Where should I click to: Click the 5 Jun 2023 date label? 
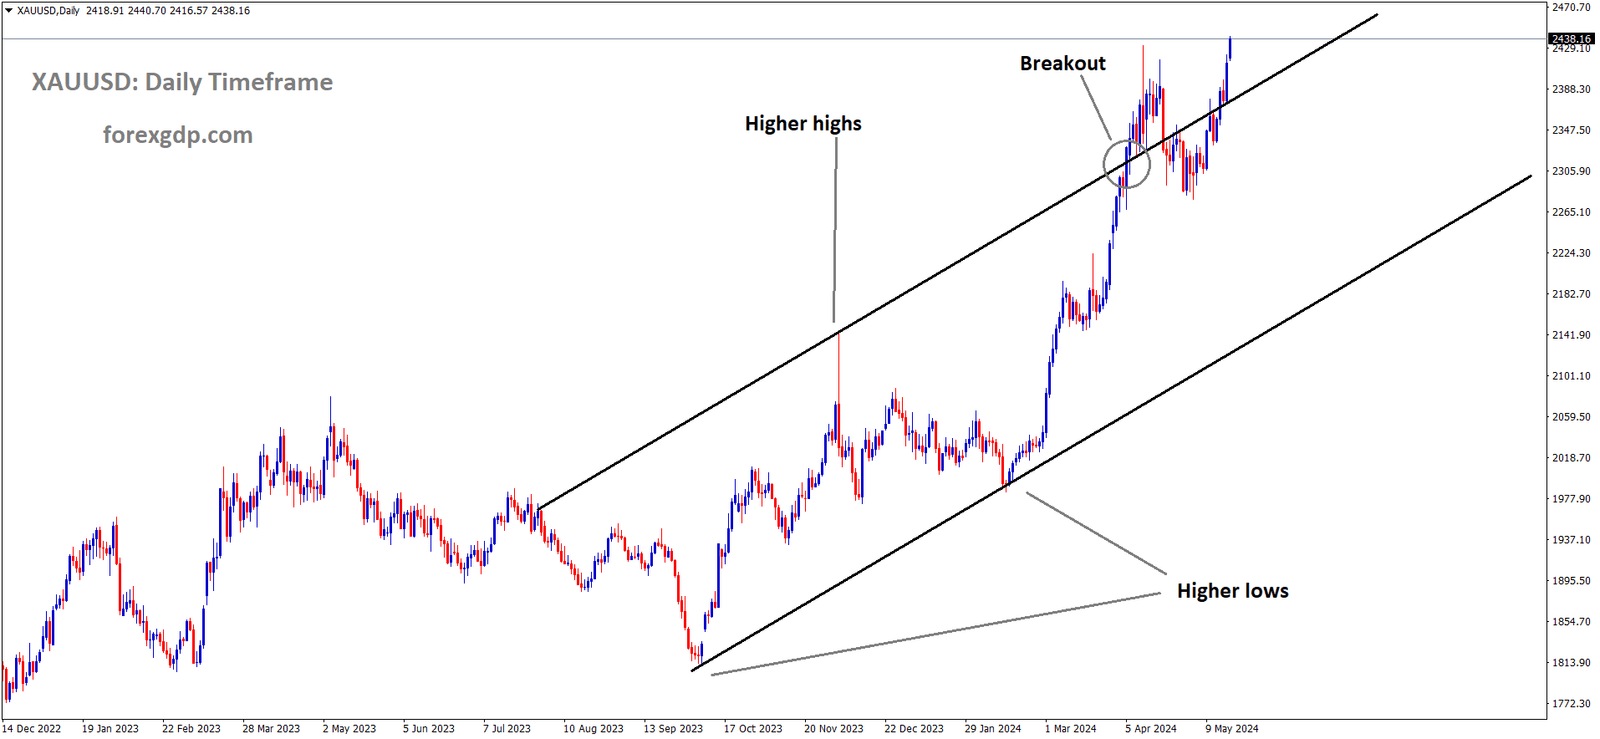tap(429, 729)
